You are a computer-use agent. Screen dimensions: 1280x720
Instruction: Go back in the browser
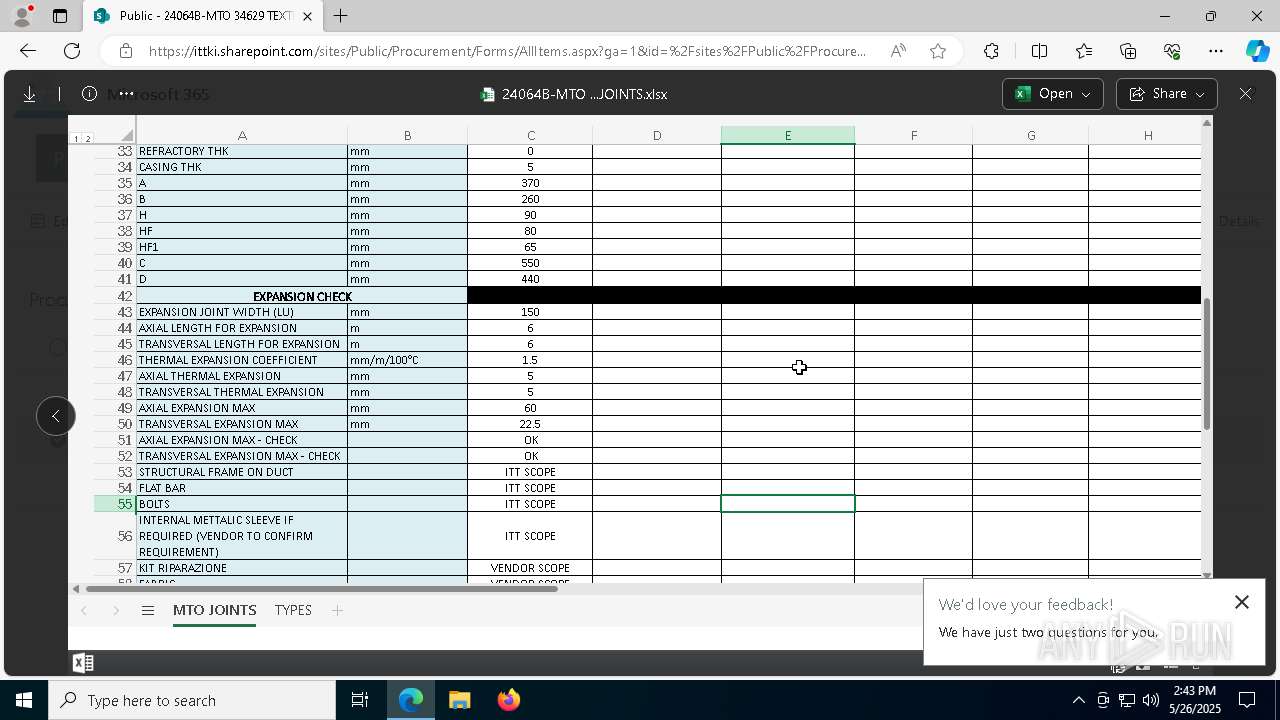coord(28,51)
